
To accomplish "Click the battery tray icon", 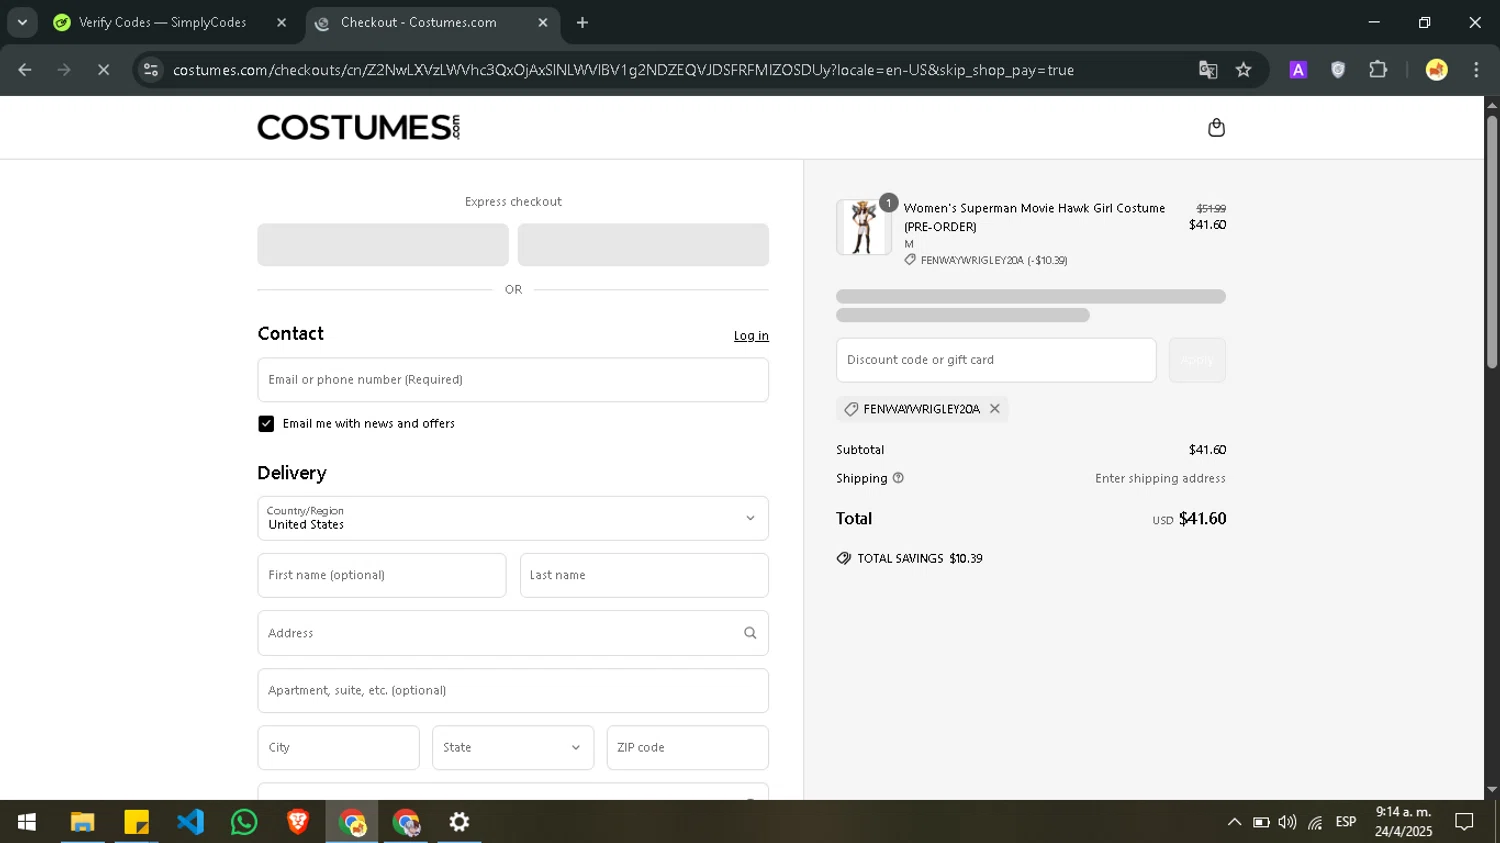I will tap(1261, 822).
